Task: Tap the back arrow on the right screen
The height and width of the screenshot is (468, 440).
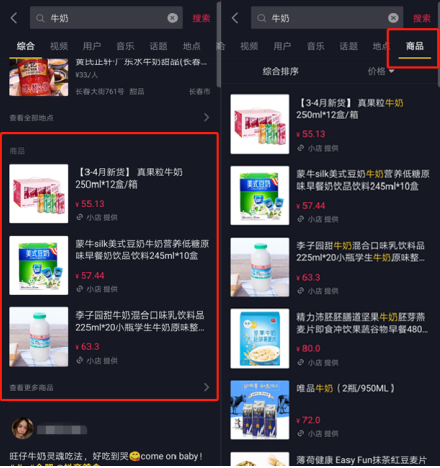Action: point(235,18)
